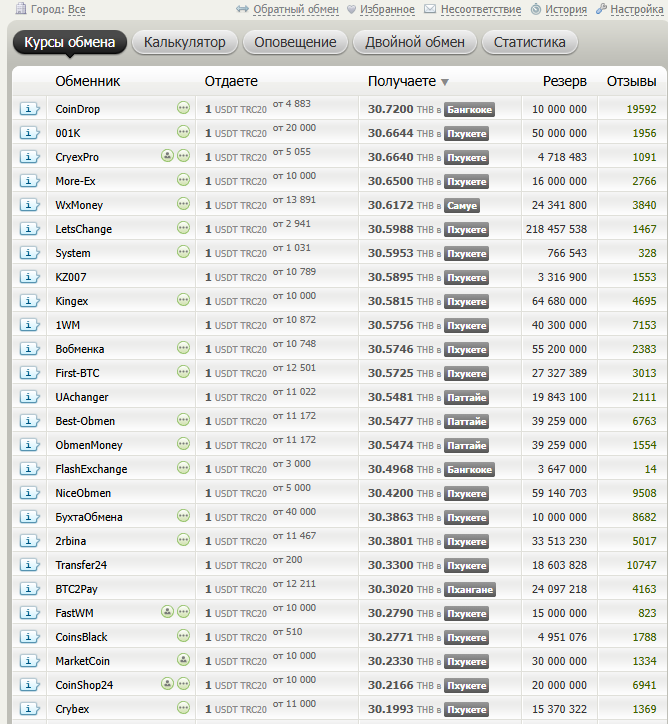The image size is (668, 724).
Task: Click person verification icon next to CryexPro
Action: tap(167, 156)
